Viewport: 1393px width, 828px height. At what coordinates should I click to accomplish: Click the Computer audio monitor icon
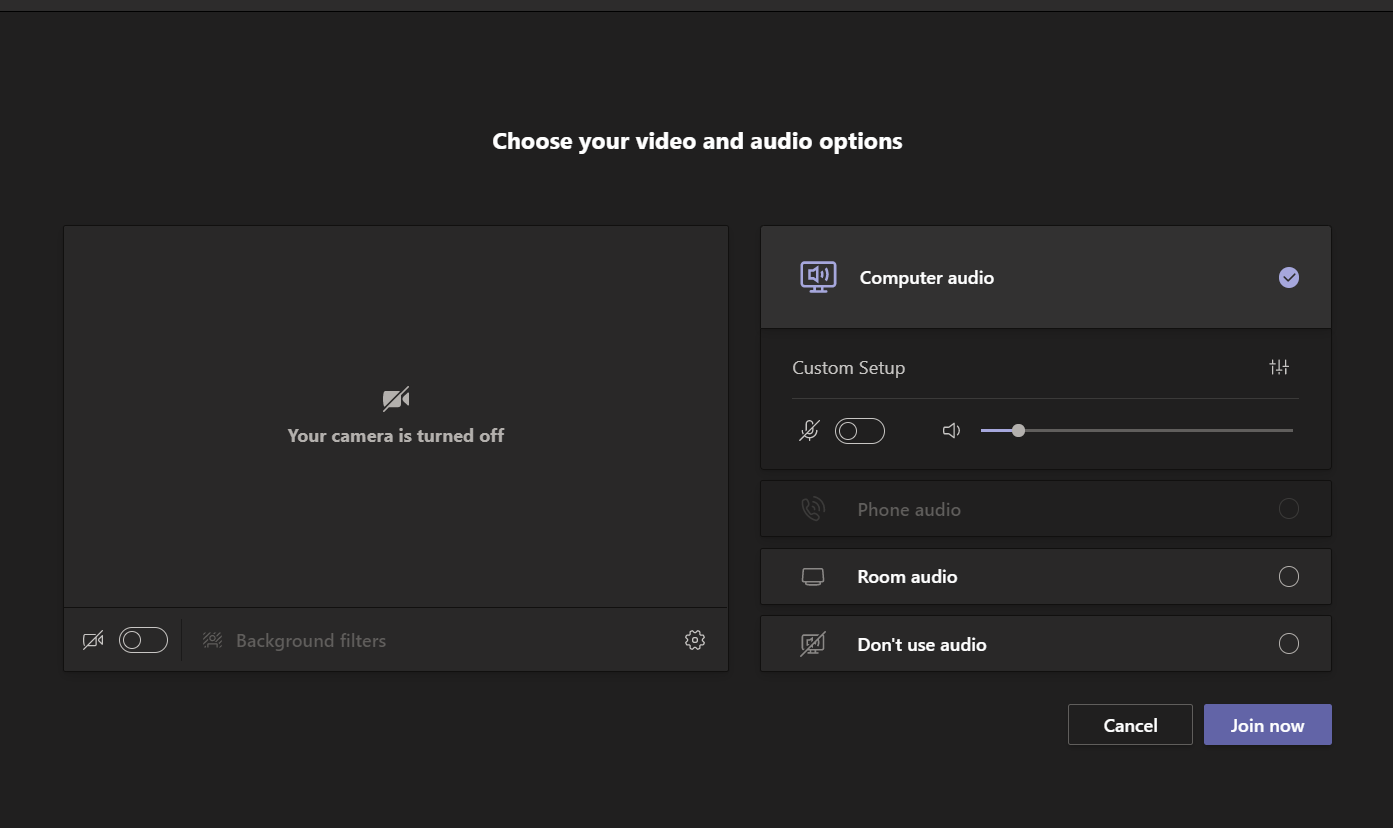(818, 277)
